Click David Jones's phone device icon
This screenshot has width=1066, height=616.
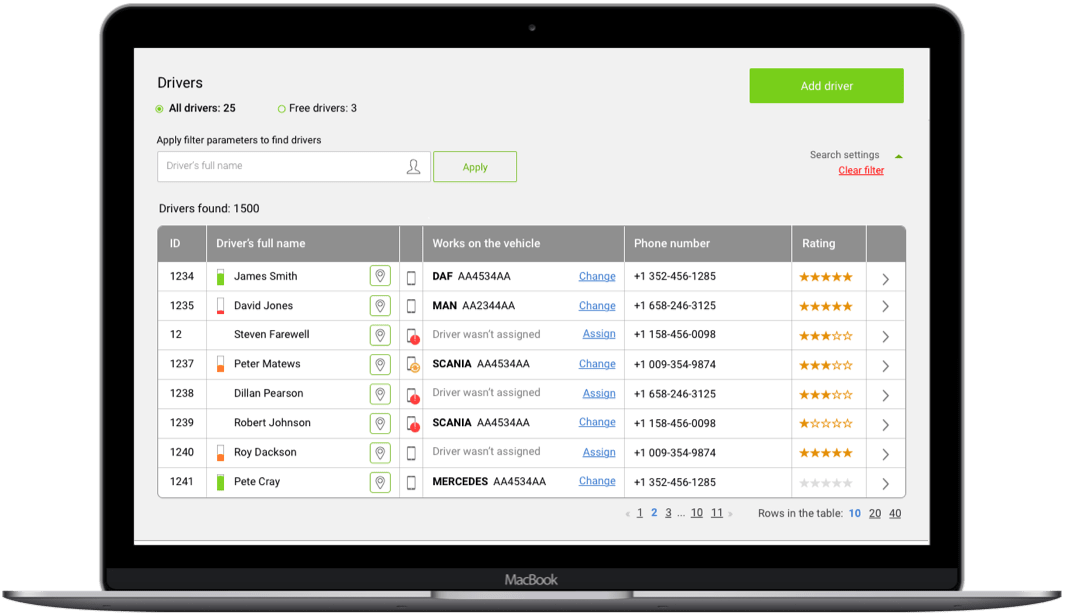pyautogui.click(x=411, y=307)
